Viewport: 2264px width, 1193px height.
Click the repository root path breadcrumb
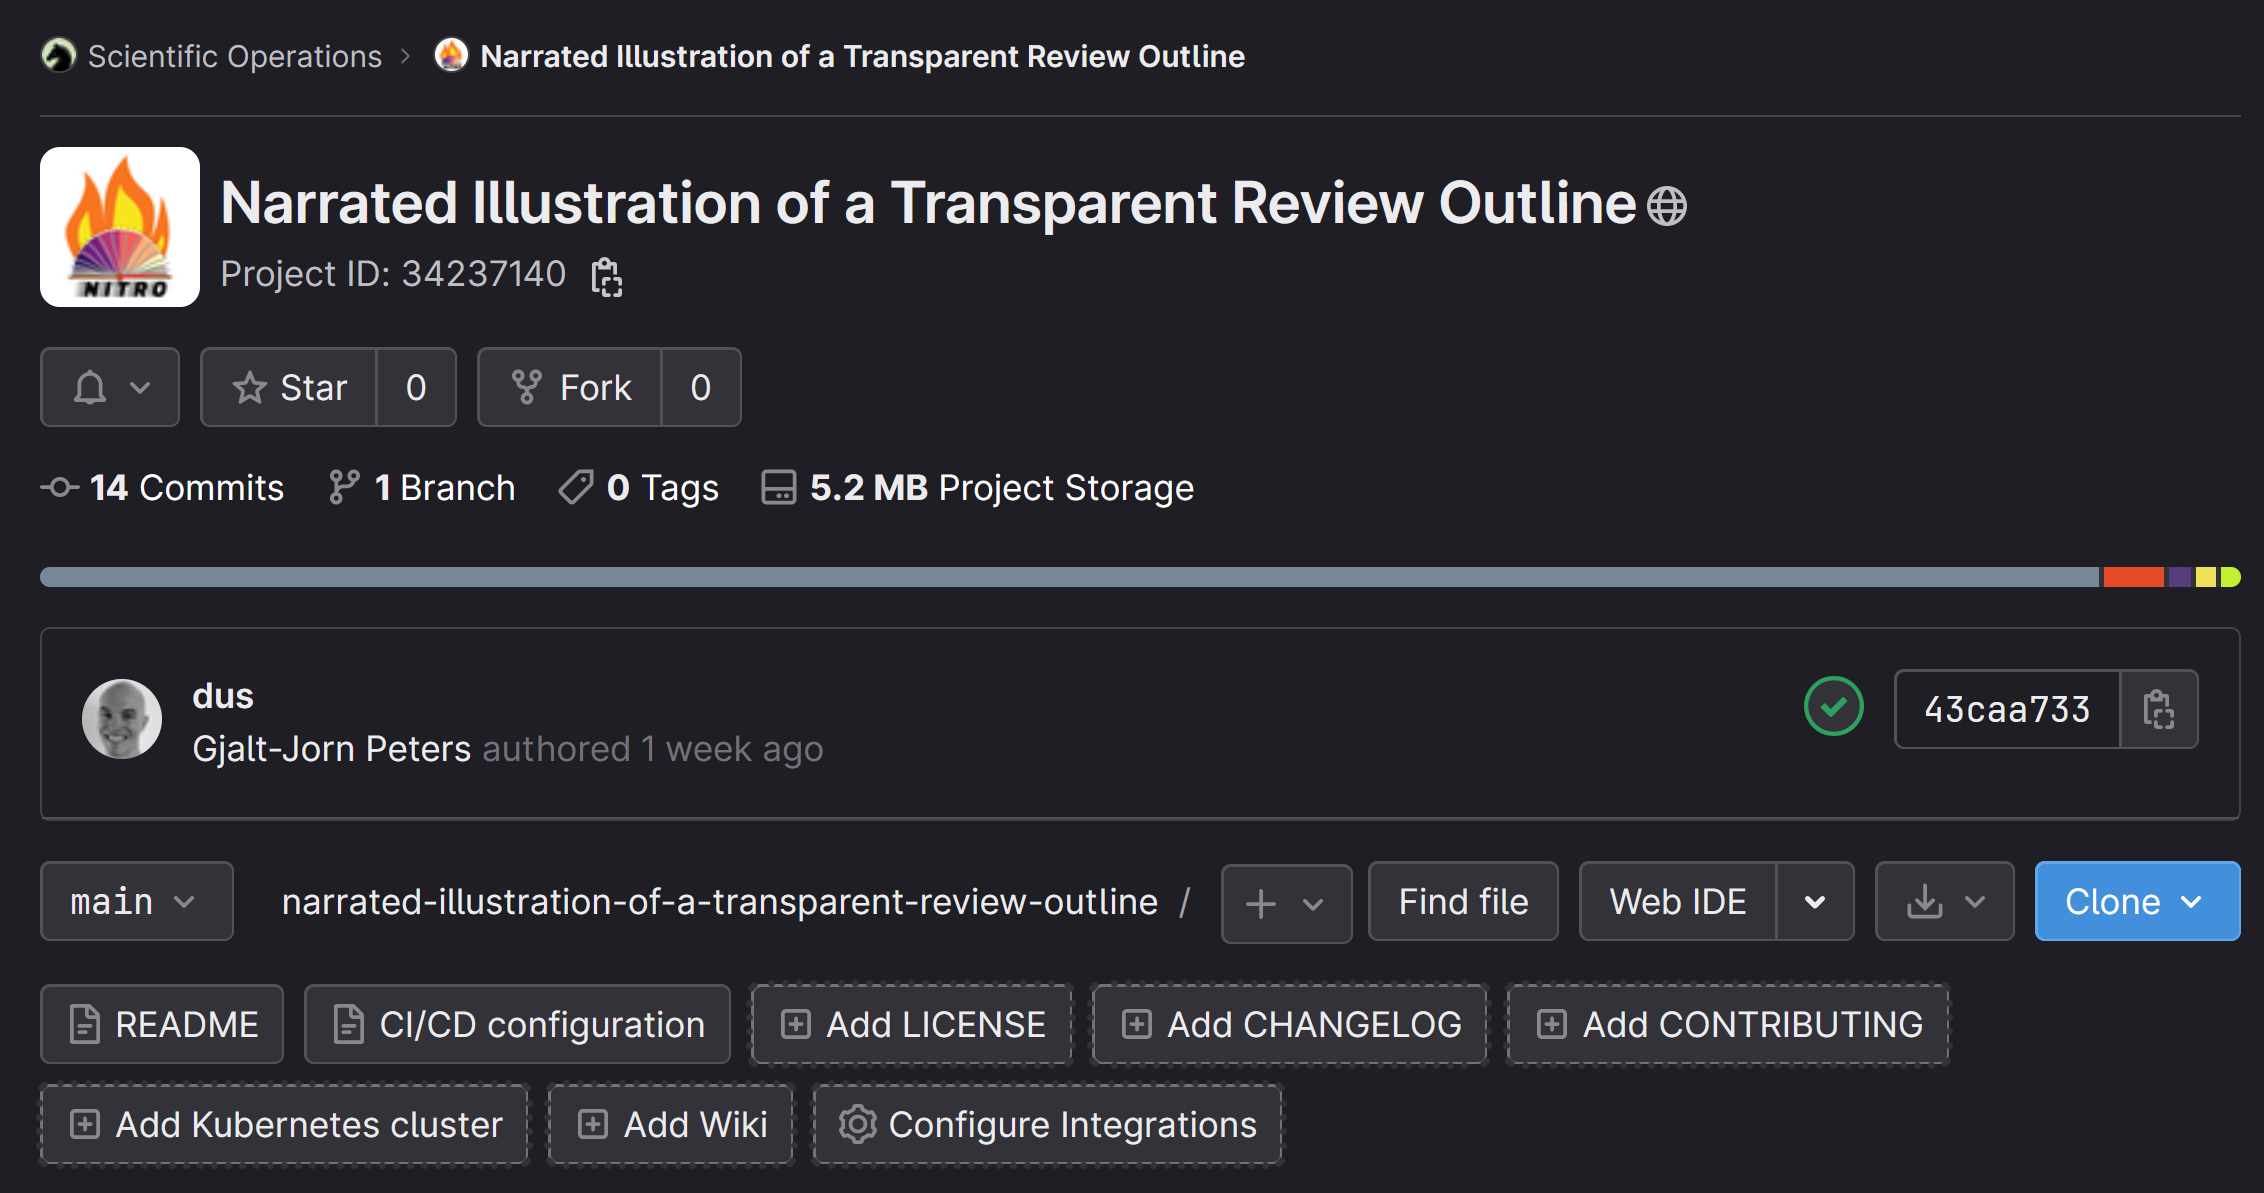point(720,902)
